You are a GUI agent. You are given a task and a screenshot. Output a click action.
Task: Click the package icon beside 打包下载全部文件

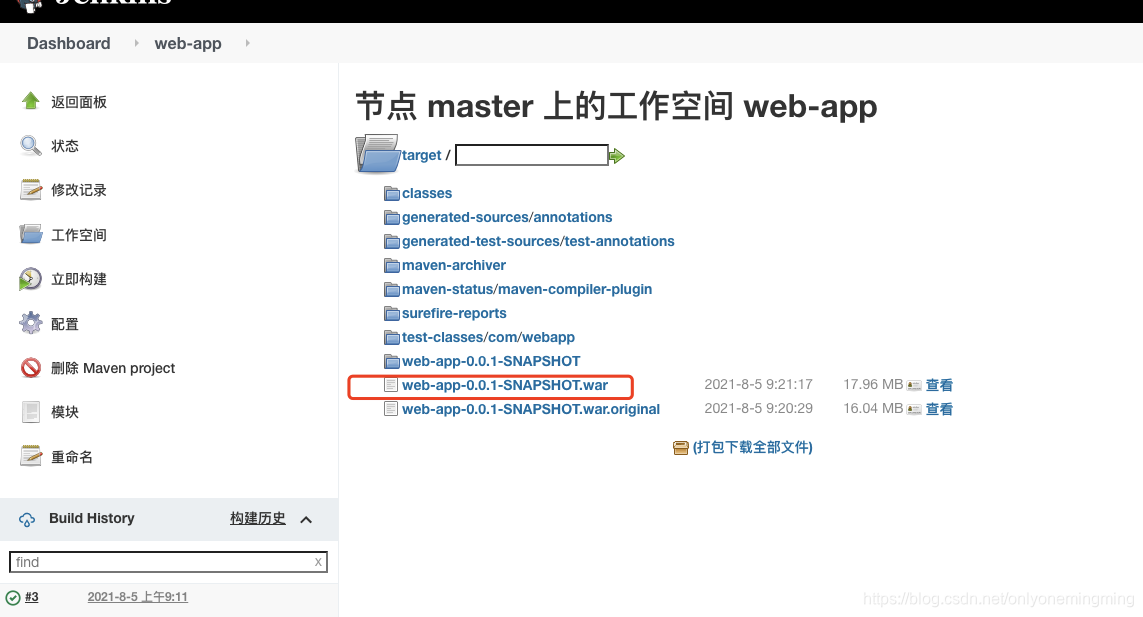coord(681,448)
